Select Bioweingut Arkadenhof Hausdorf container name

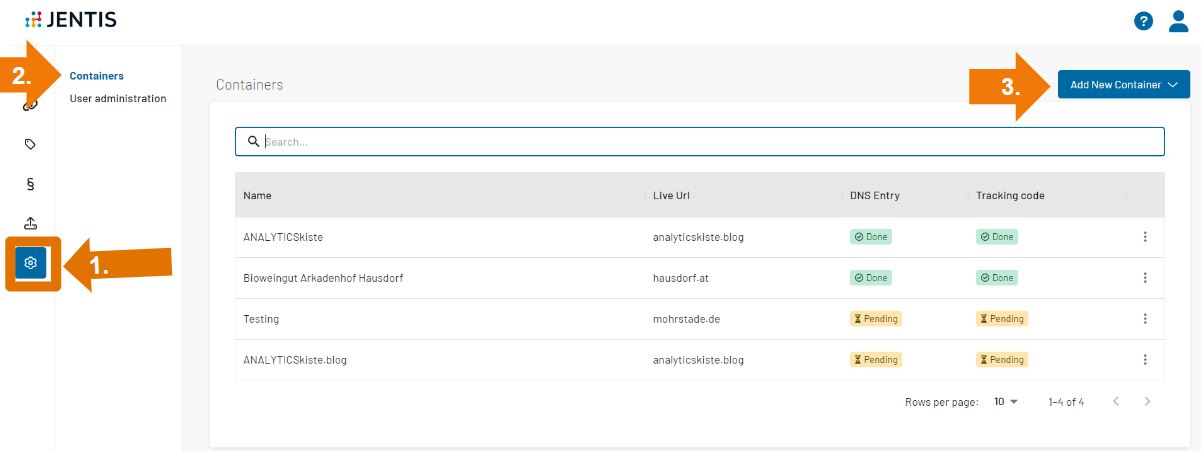point(323,278)
